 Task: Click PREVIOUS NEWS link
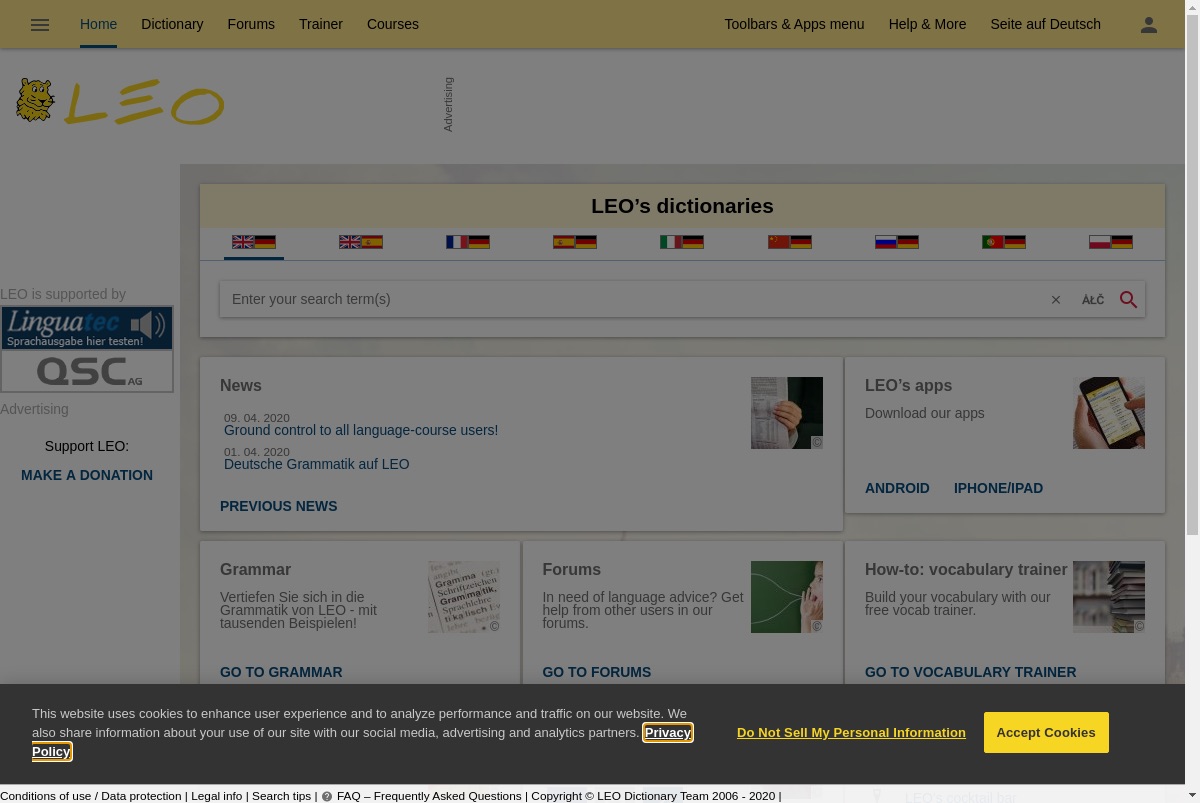[278, 506]
